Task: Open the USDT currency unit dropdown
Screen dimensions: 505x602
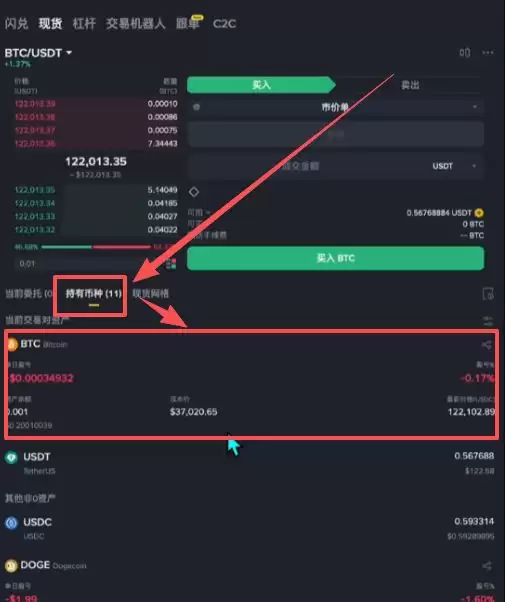Action: (454, 166)
